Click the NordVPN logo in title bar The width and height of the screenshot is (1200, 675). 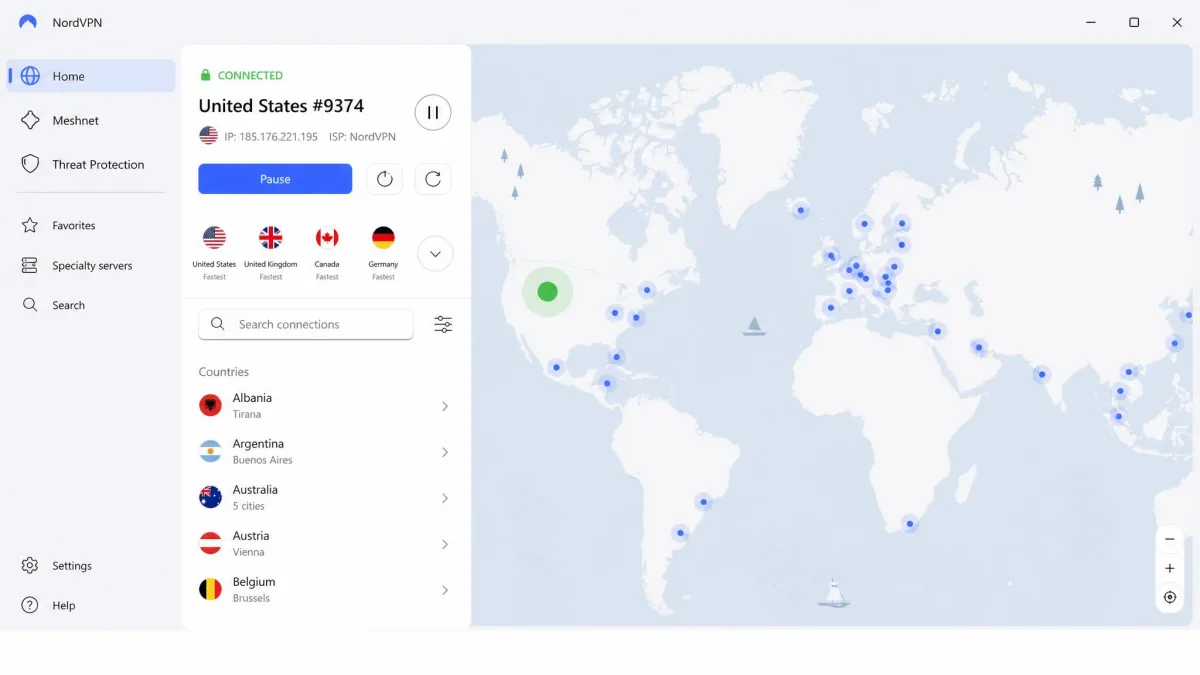tap(28, 22)
